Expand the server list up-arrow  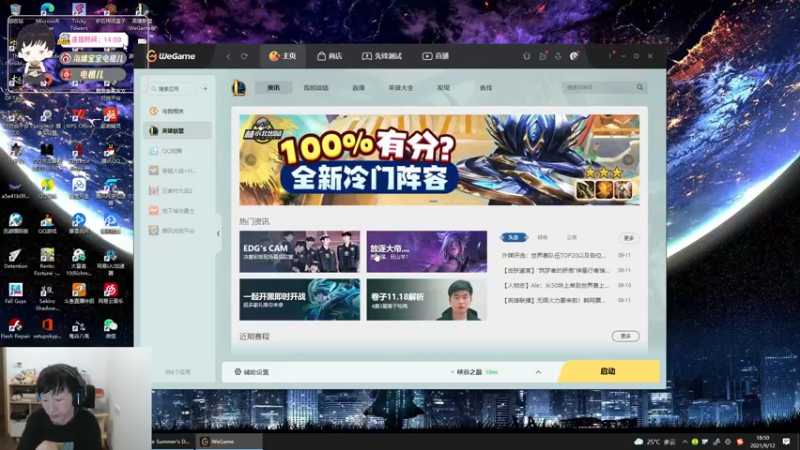click(x=538, y=372)
